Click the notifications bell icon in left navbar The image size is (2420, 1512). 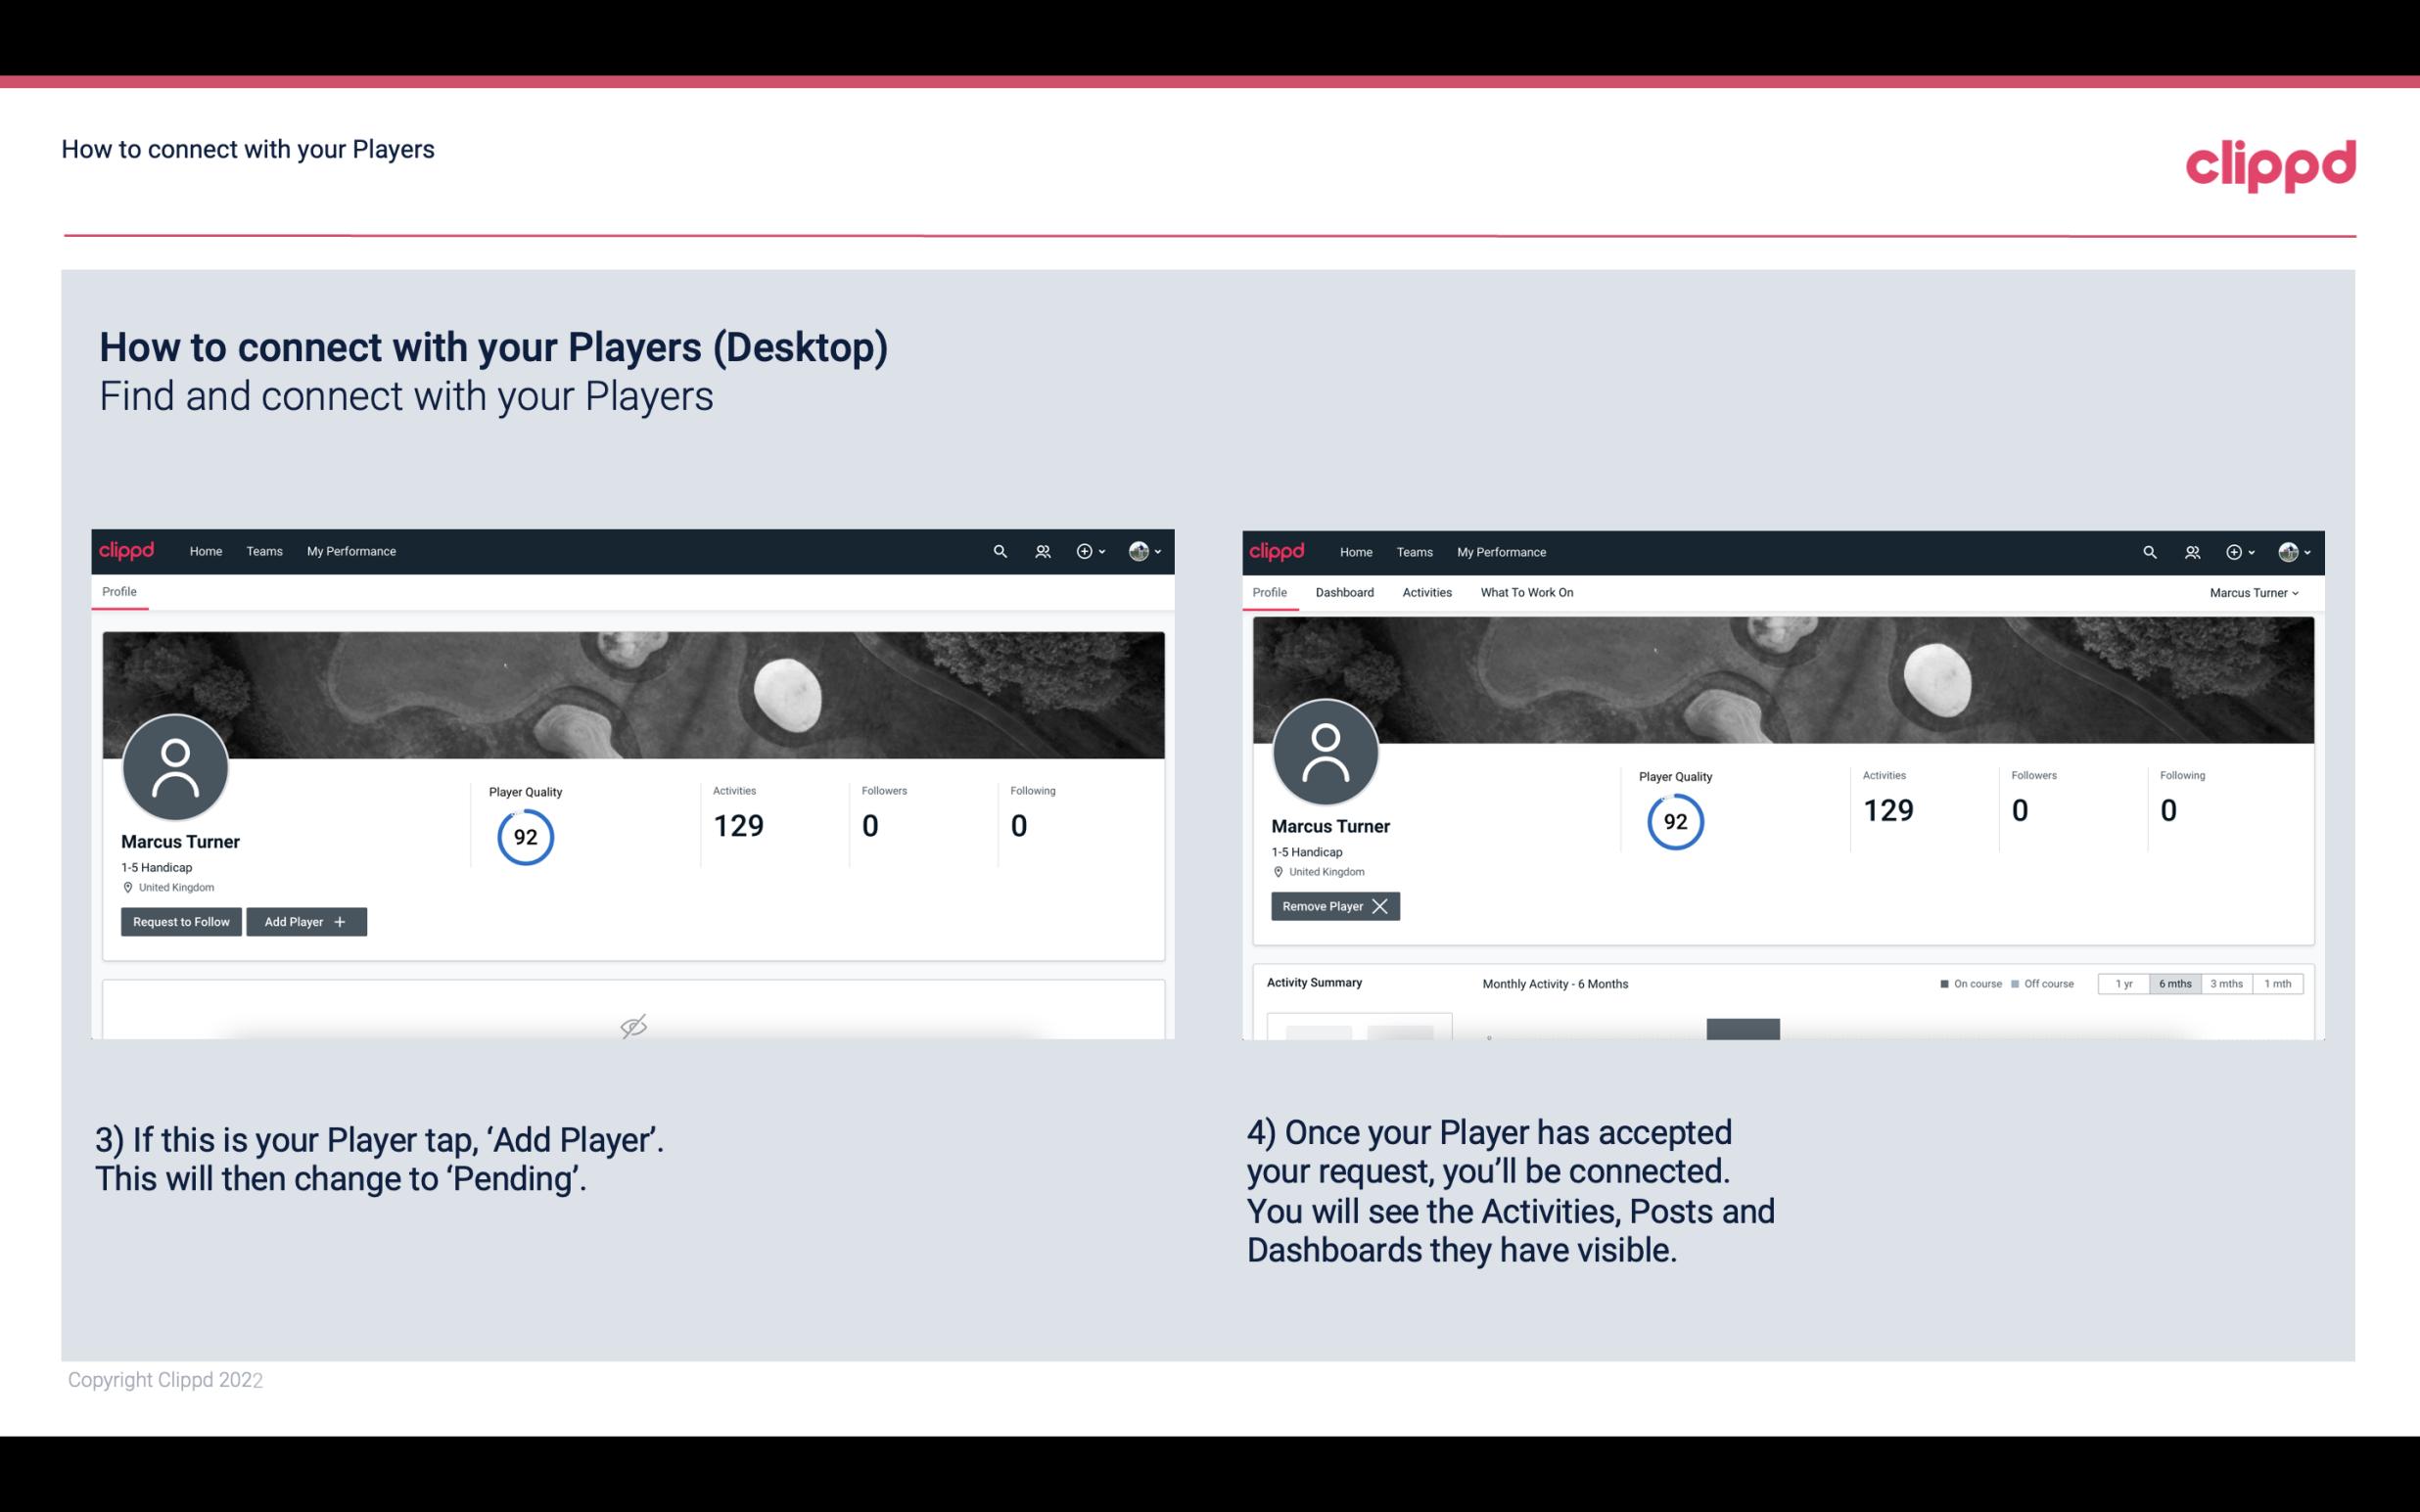[1040, 552]
